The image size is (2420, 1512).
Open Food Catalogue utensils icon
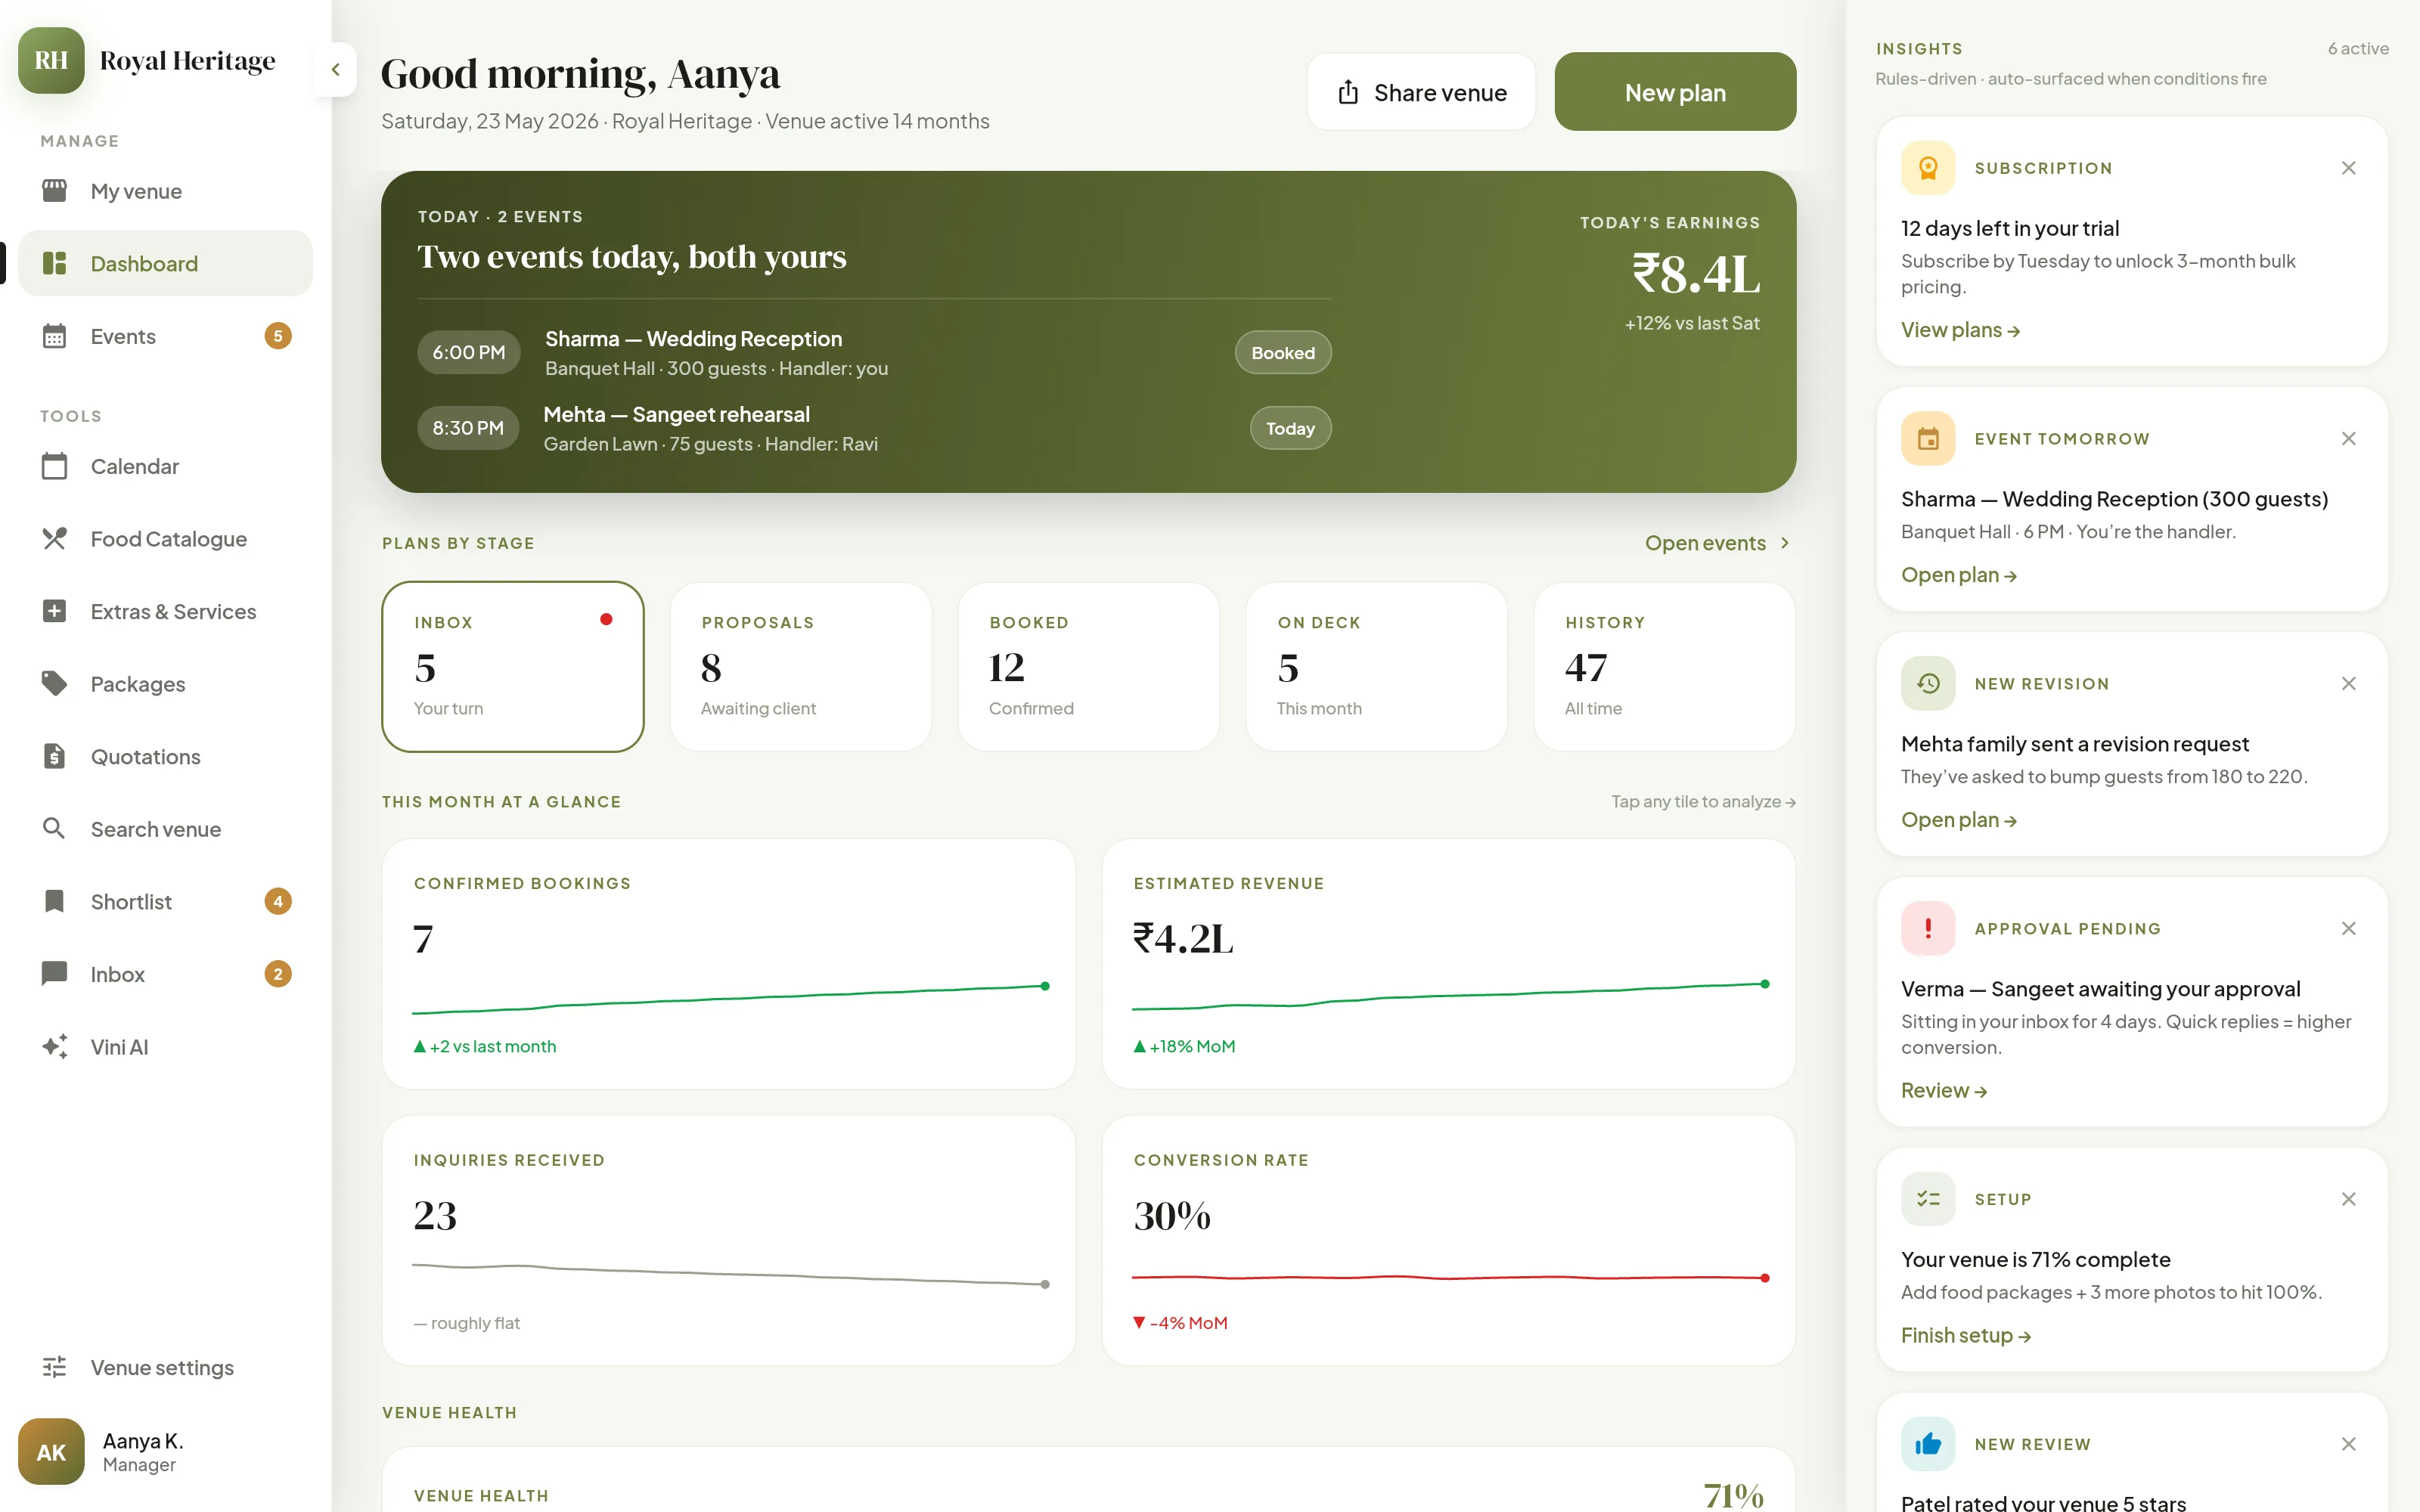(x=54, y=539)
